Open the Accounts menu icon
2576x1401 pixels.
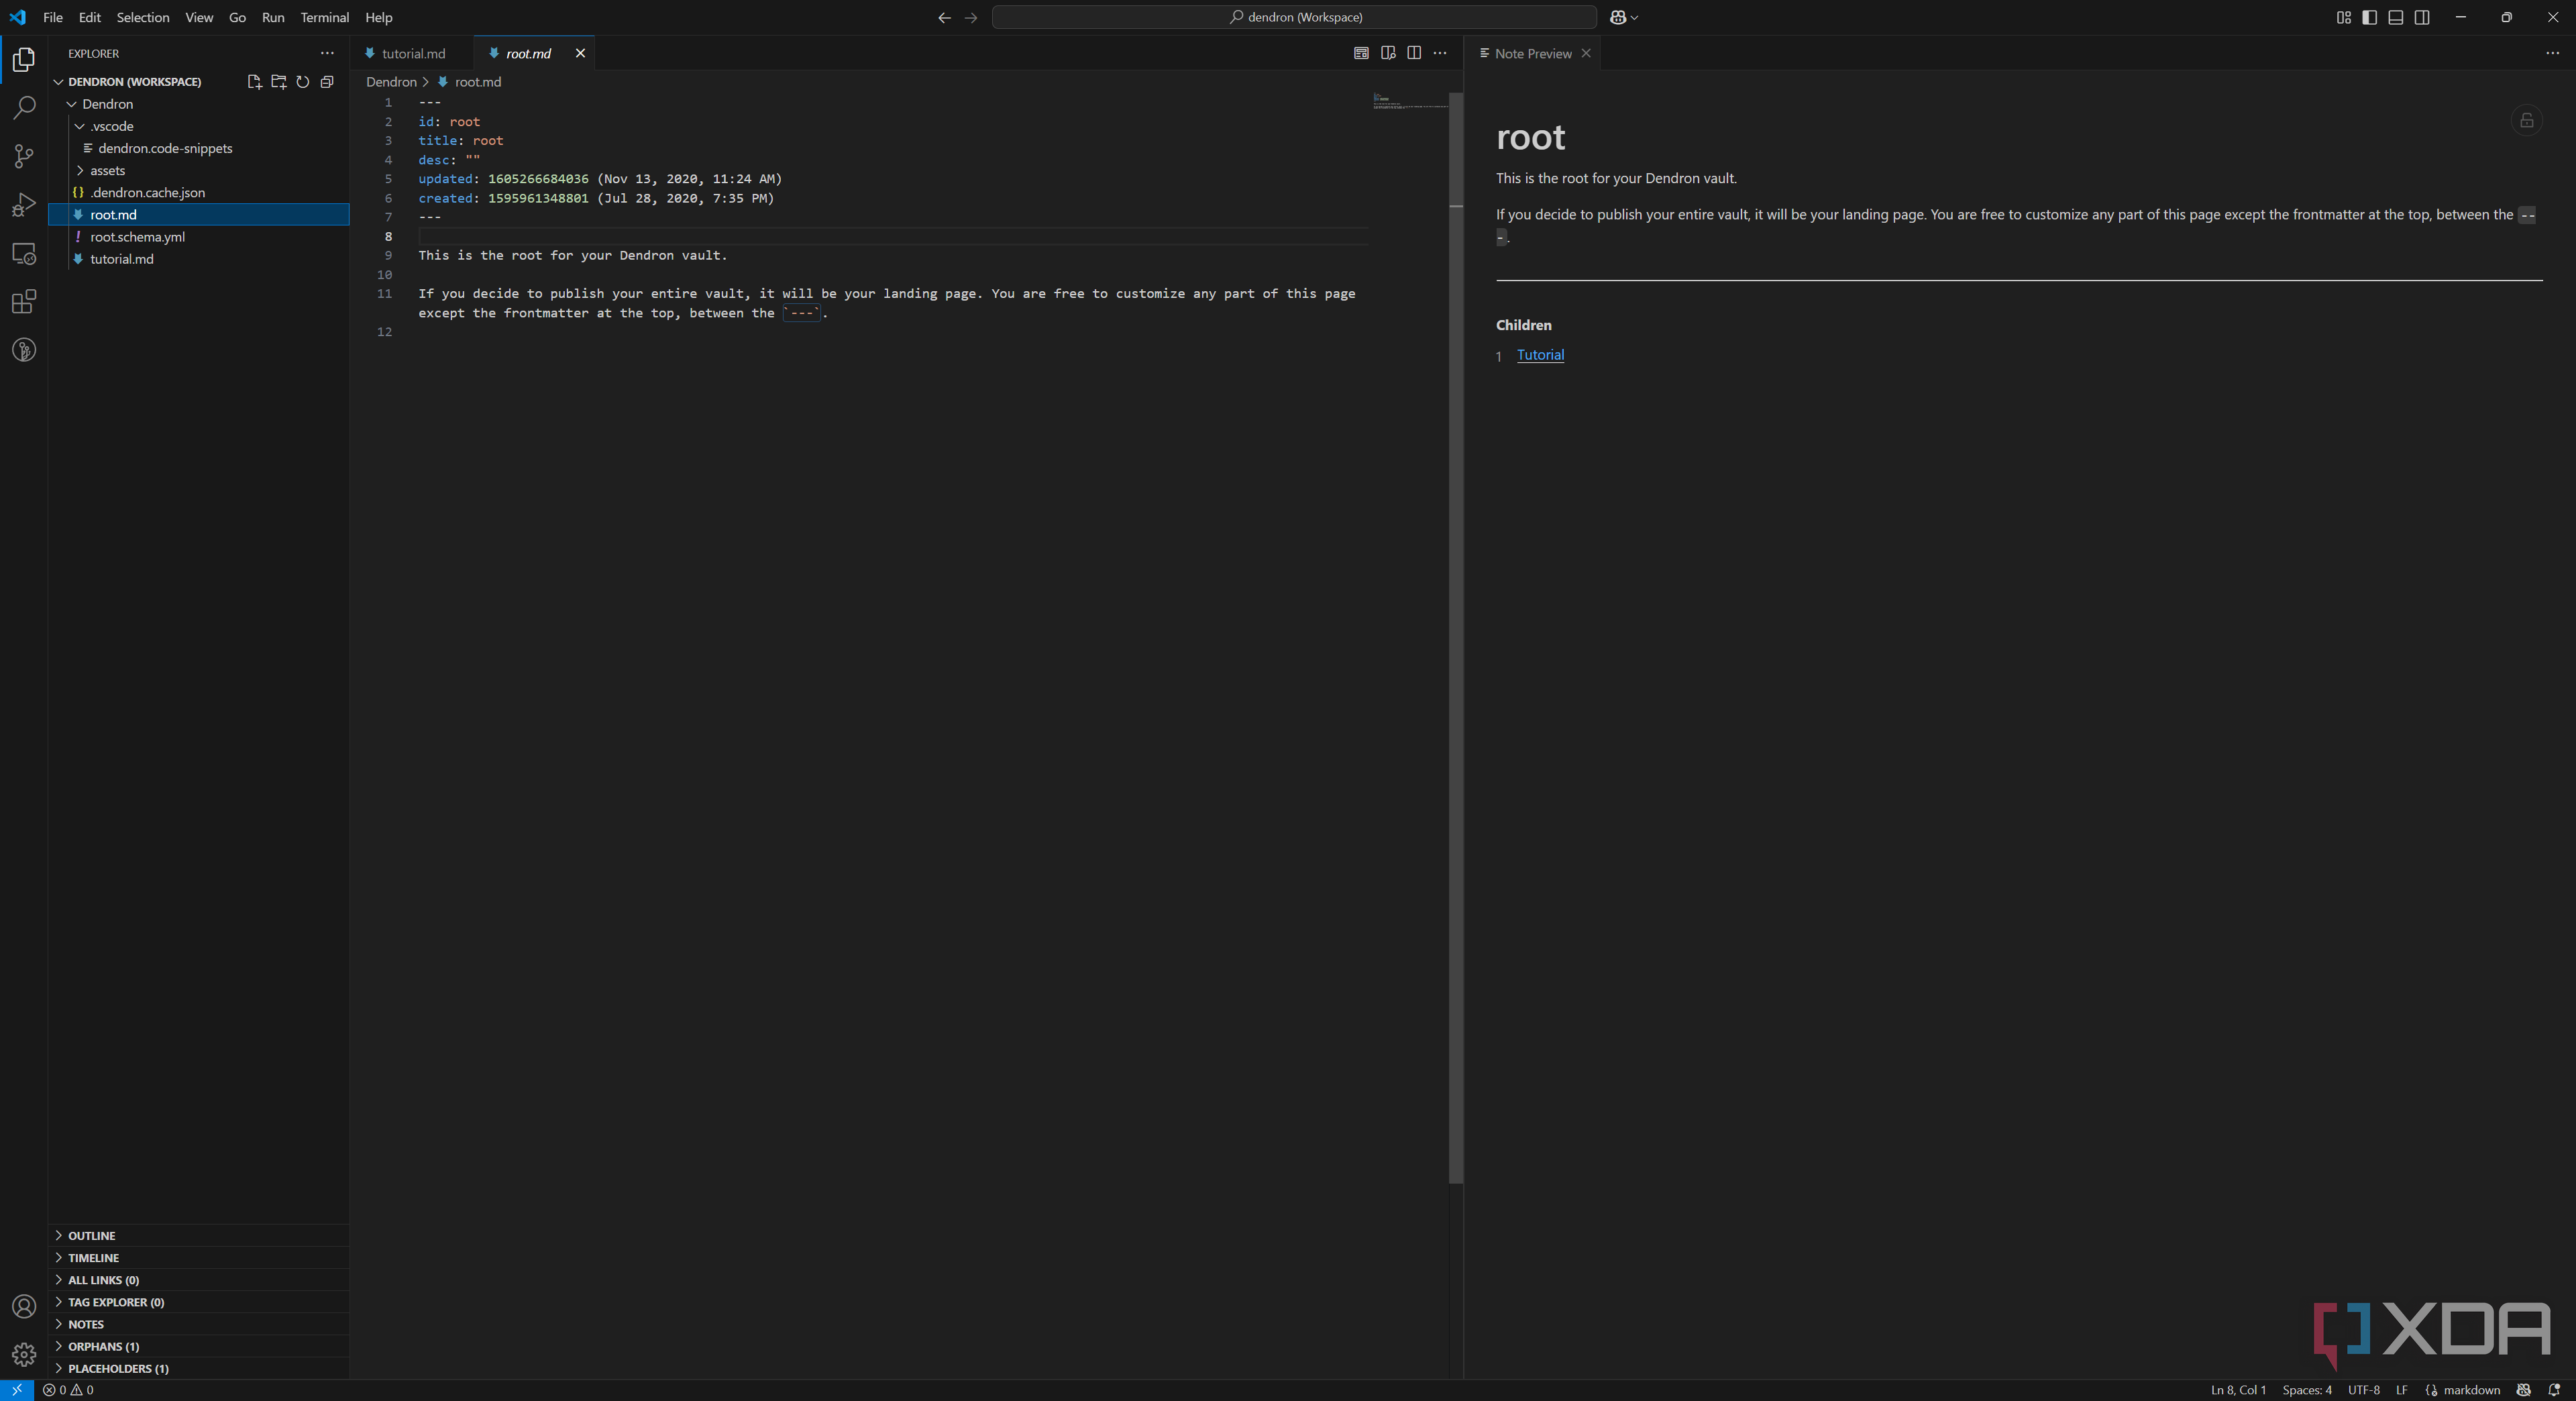click(24, 1306)
